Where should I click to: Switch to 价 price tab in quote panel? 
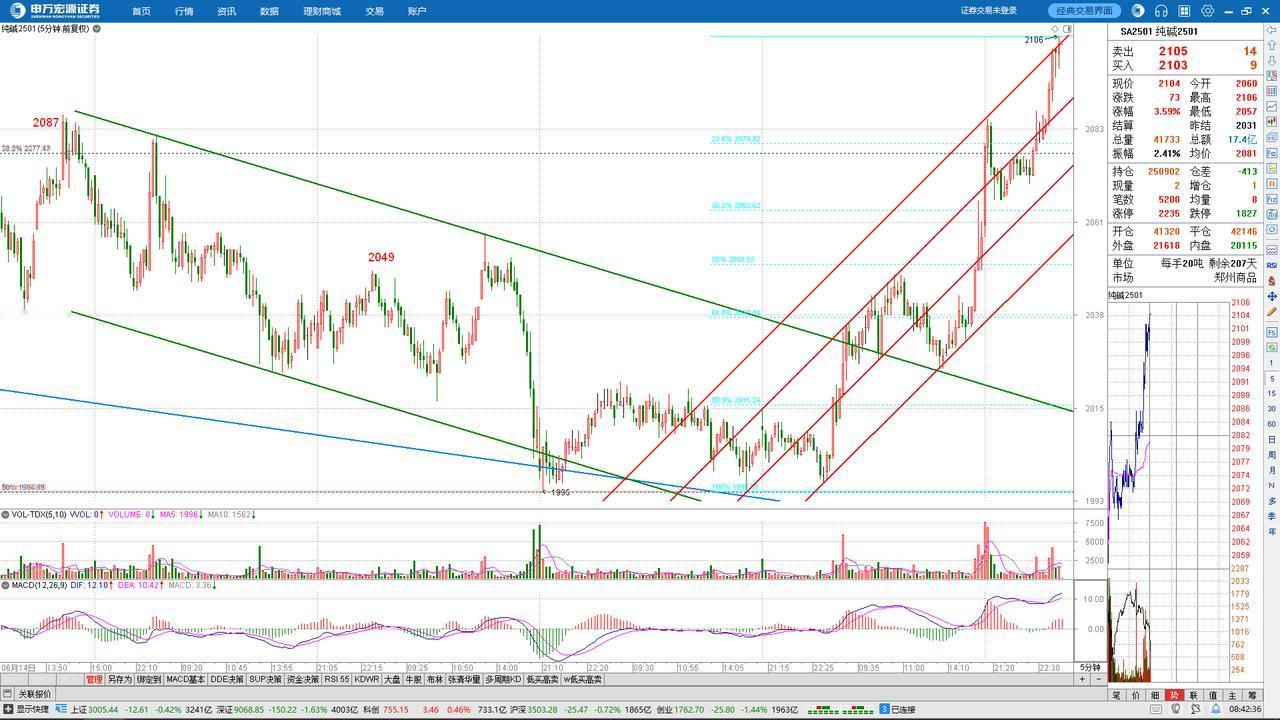(1136, 695)
